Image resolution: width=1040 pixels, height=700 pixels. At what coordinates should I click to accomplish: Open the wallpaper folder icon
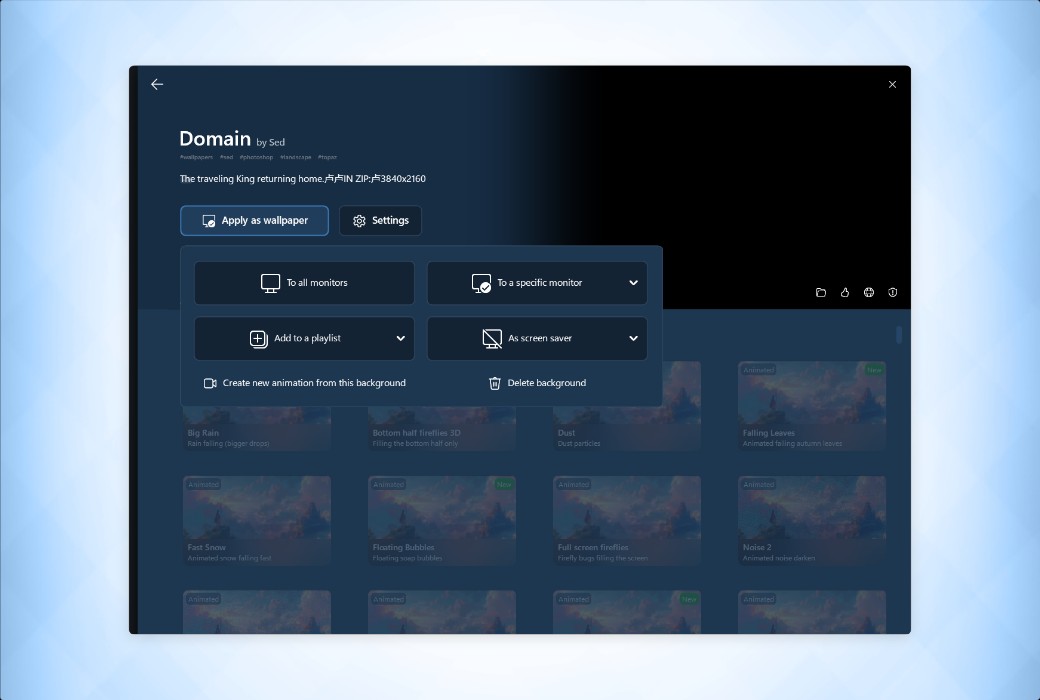point(821,292)
